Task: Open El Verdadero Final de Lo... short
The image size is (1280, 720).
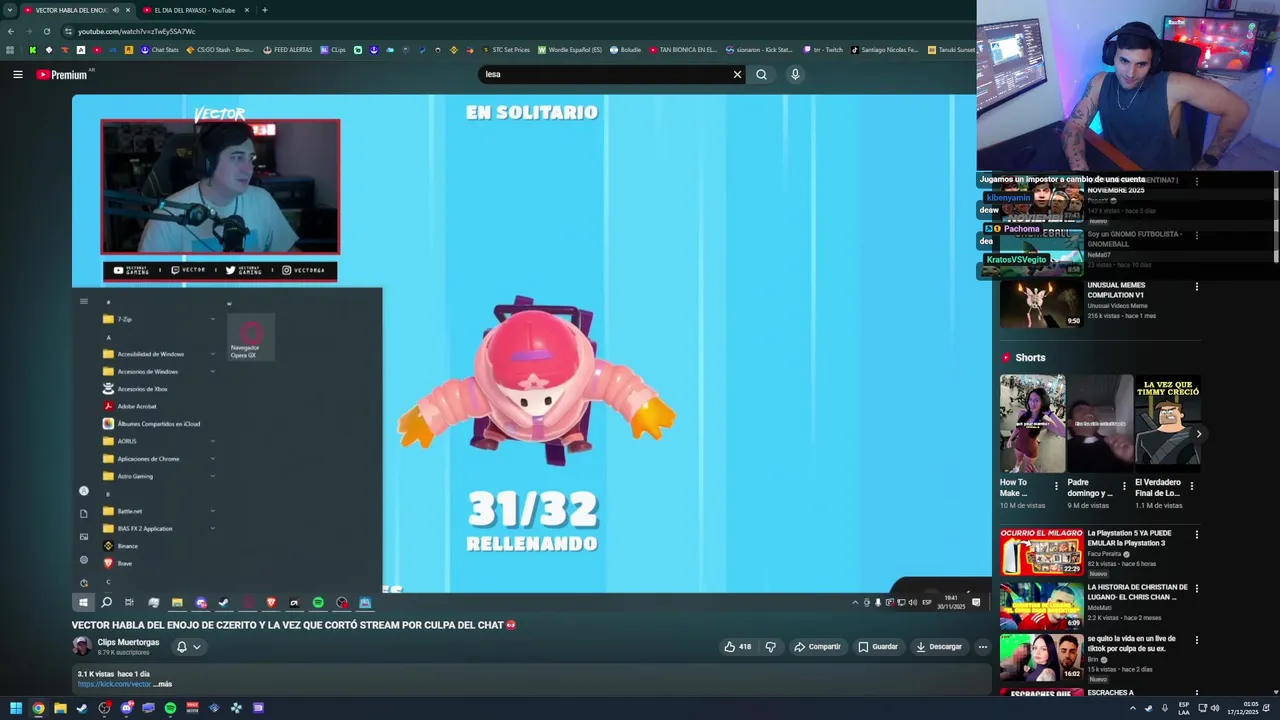Action: coord(1167,424)
